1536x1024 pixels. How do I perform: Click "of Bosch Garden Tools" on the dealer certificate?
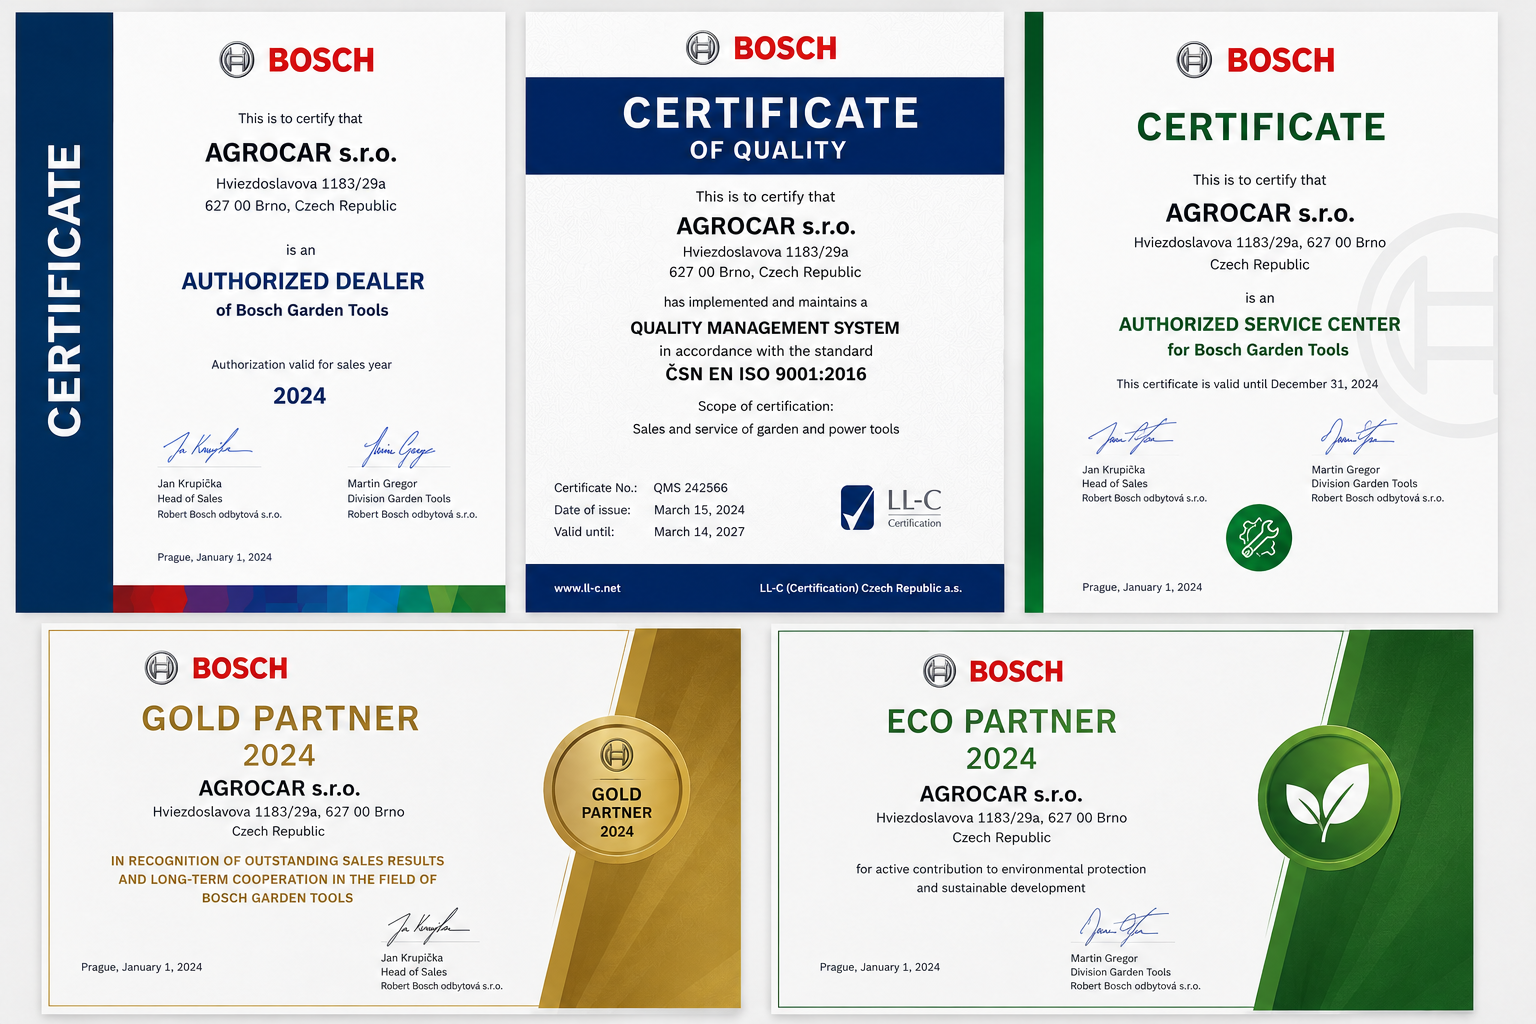(x=302, y=310)
